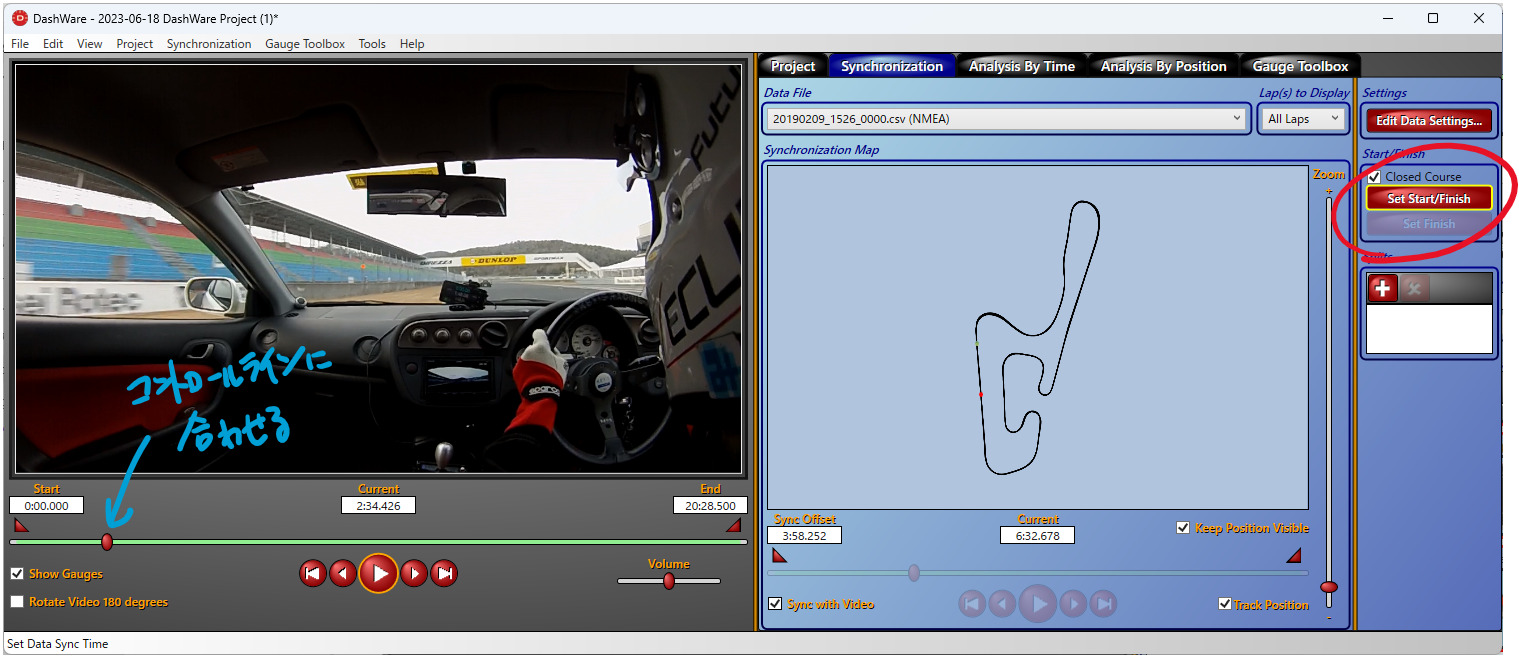Click the Set Start/Finish button

(1428, 199)
